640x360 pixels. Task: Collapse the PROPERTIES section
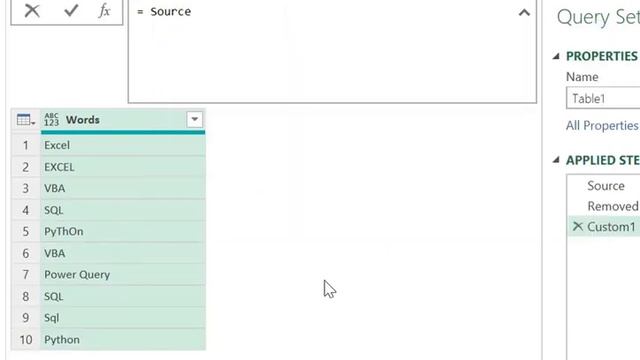556,56
